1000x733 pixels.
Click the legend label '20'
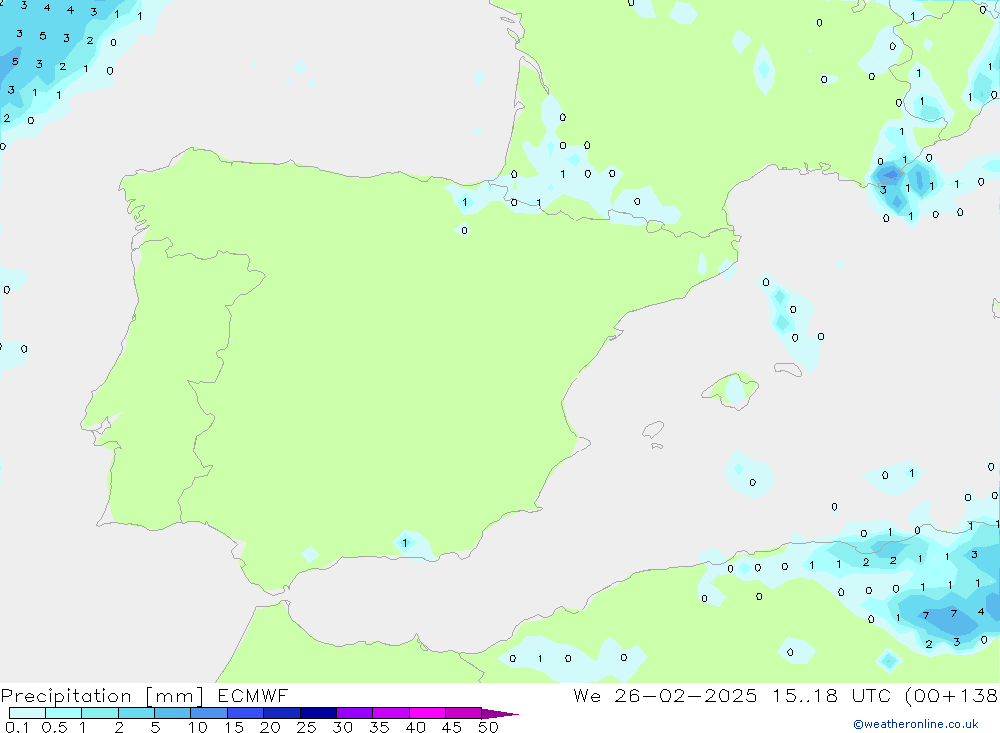(270, 727)
